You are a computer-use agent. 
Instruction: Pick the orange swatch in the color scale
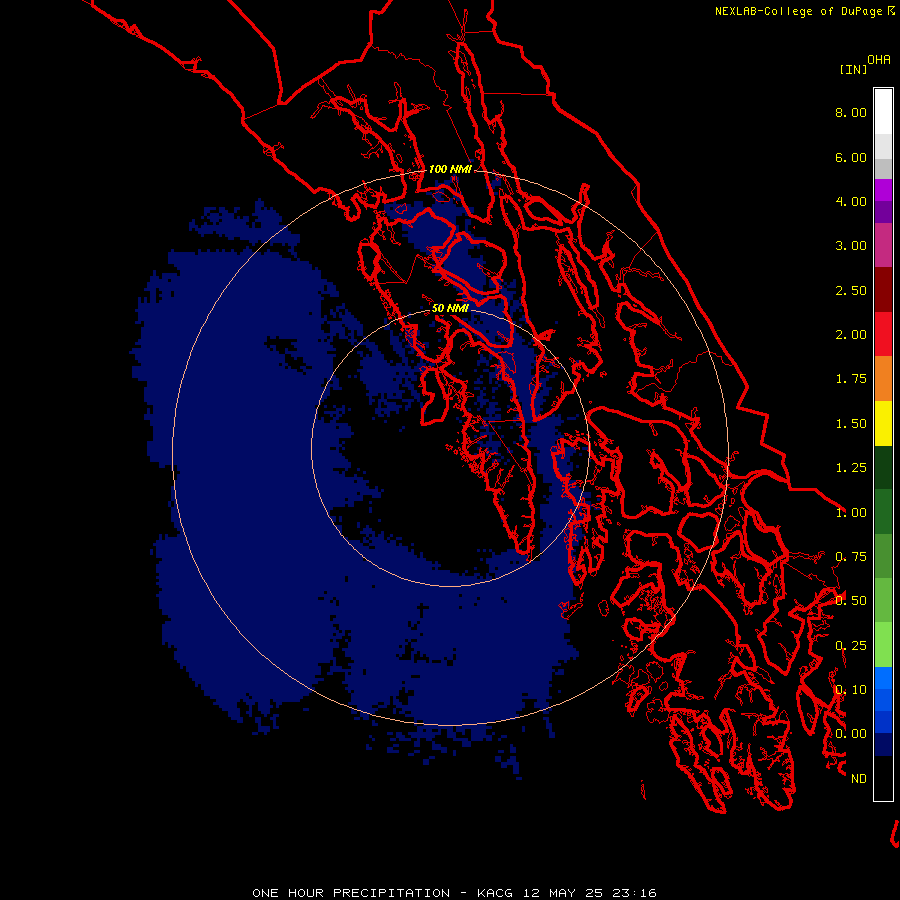883,379
